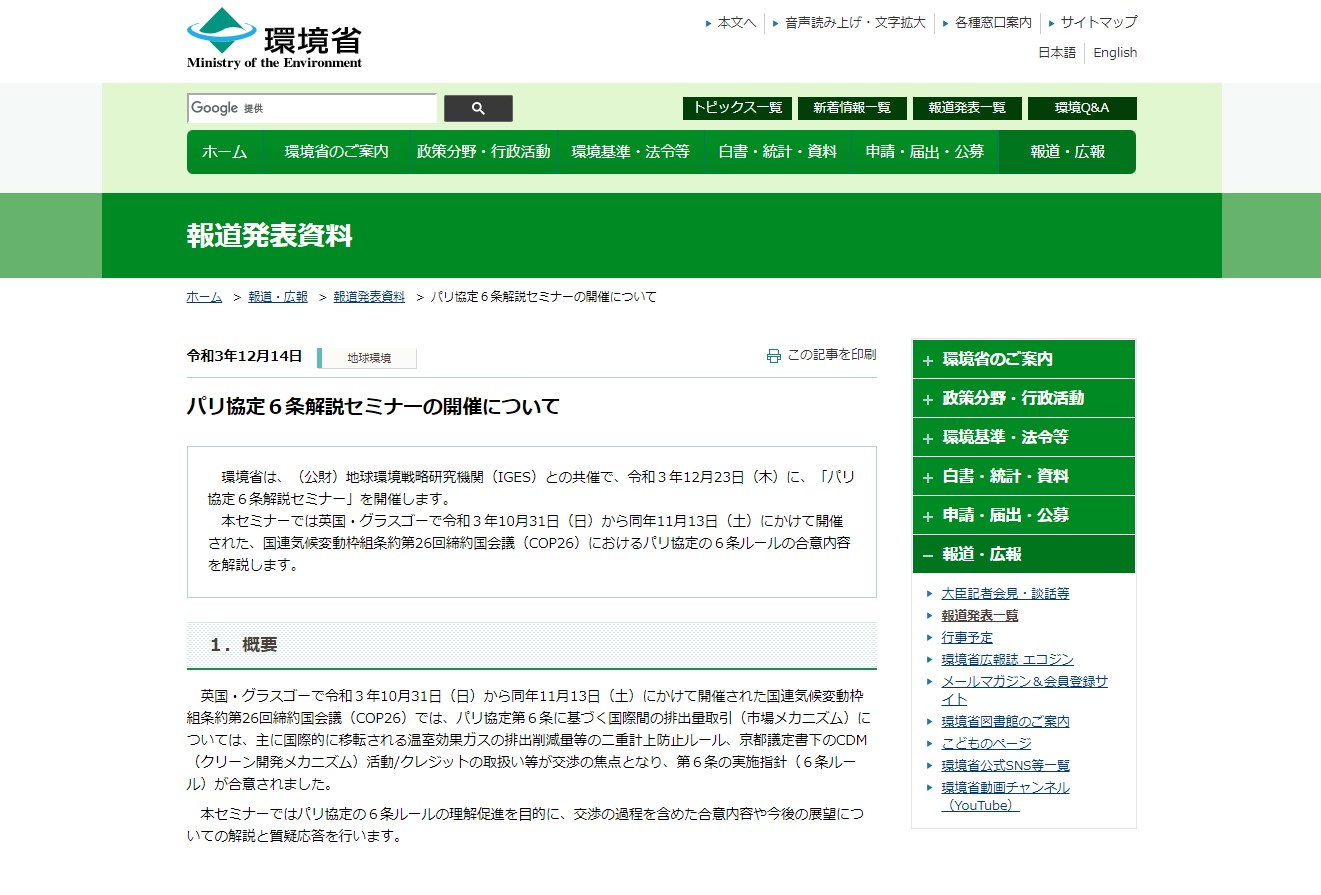Viewport: 1321px width, 895px height.
Task: Focus the Google search input field
Action: click(312, 108)
